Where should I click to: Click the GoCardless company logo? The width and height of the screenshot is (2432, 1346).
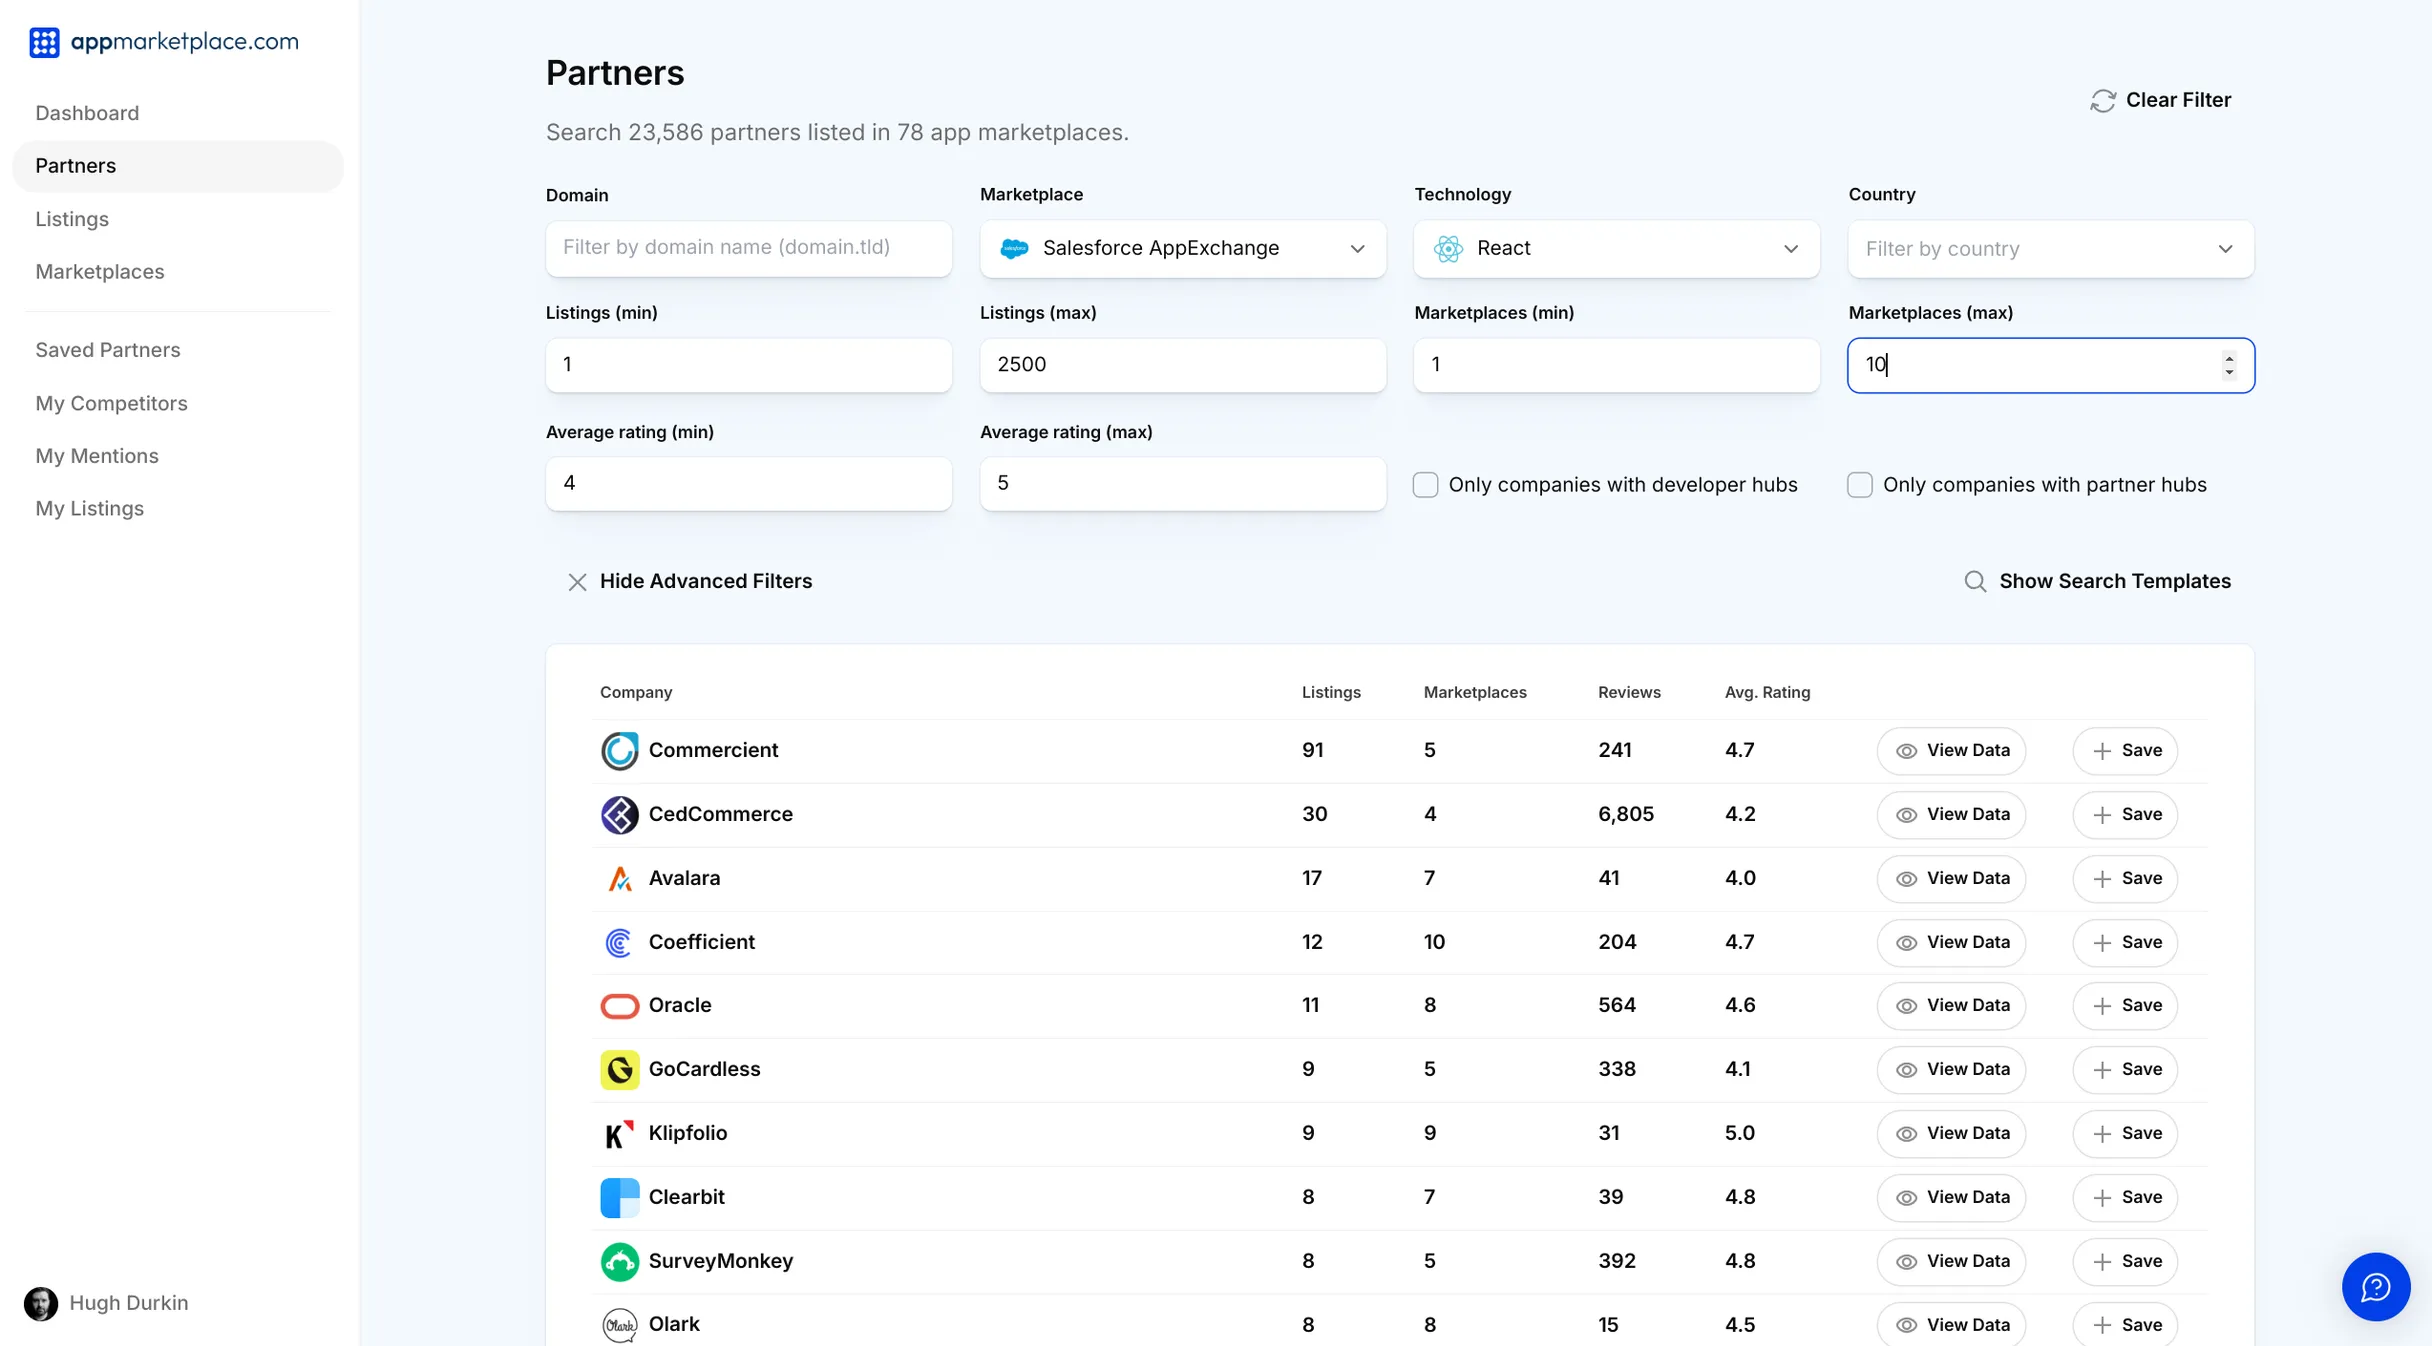(x=619, y=1070)
